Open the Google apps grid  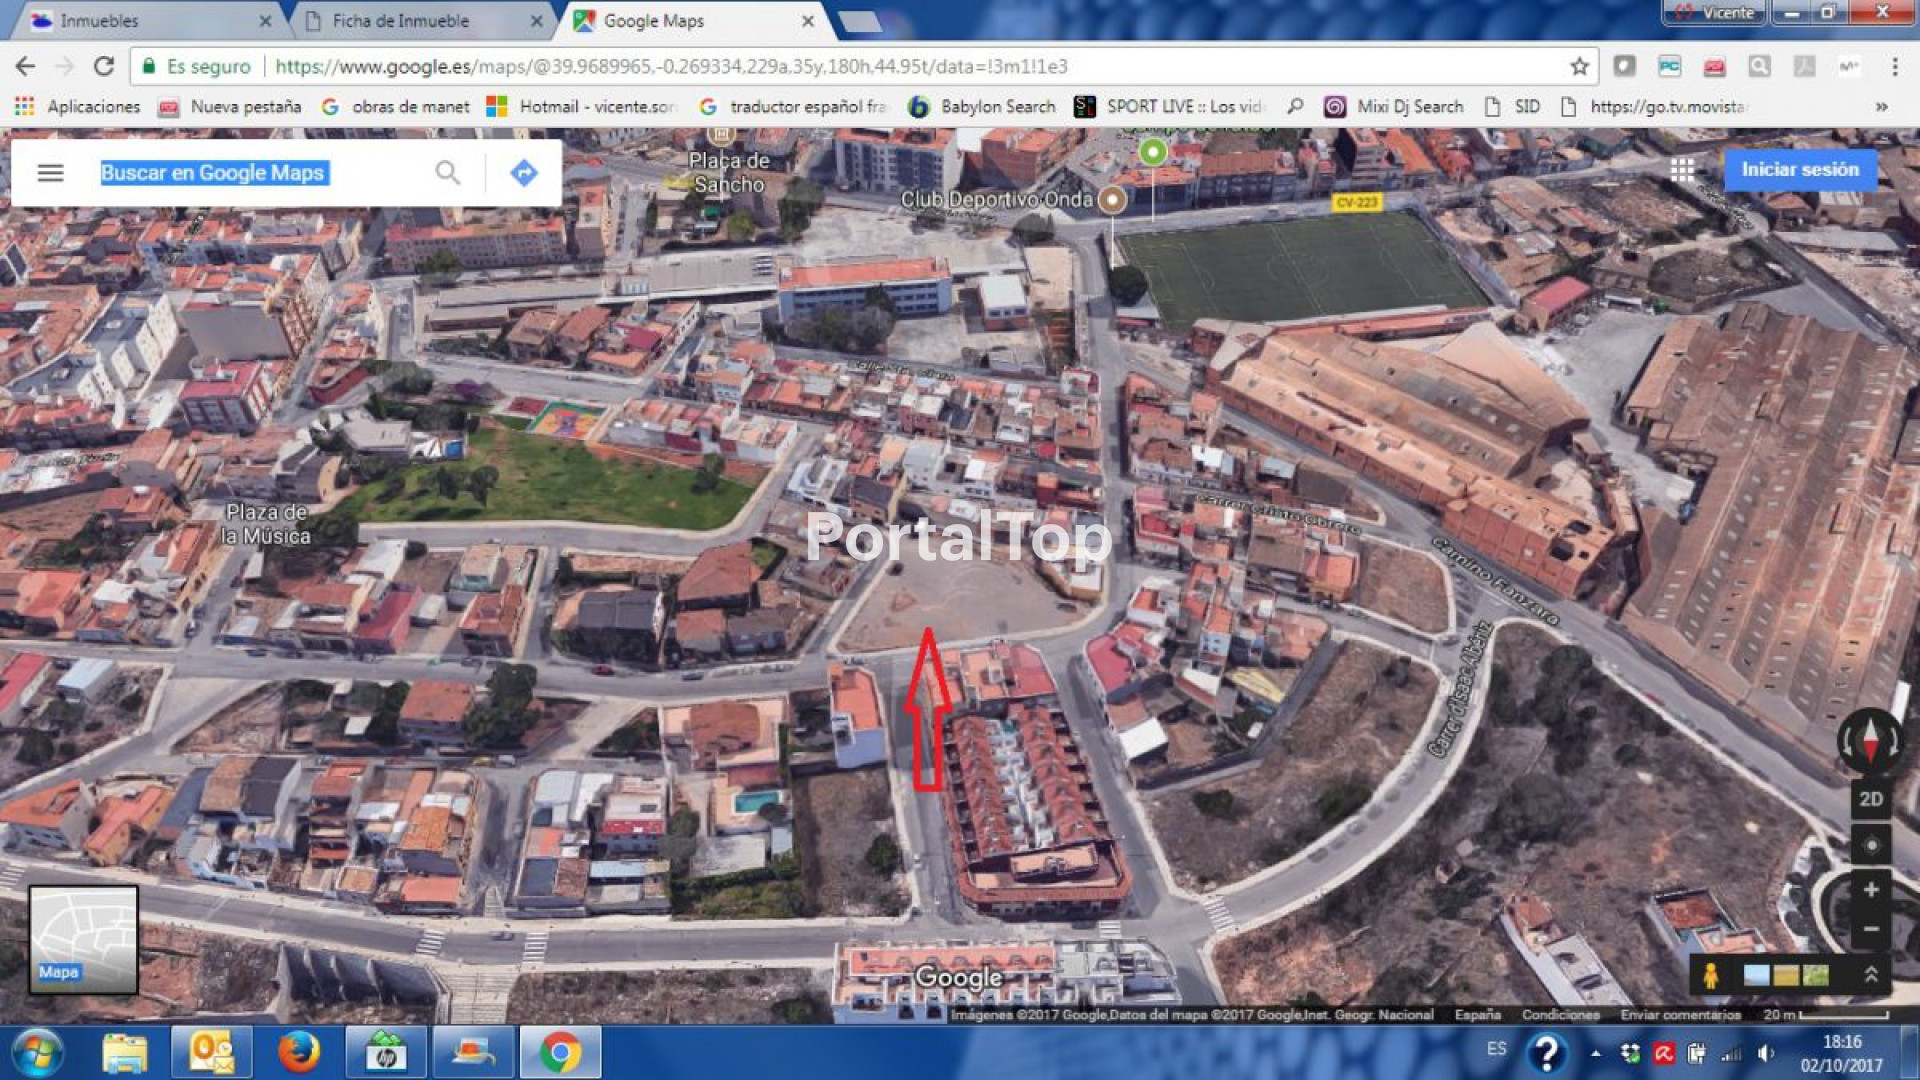[1682, 170]
